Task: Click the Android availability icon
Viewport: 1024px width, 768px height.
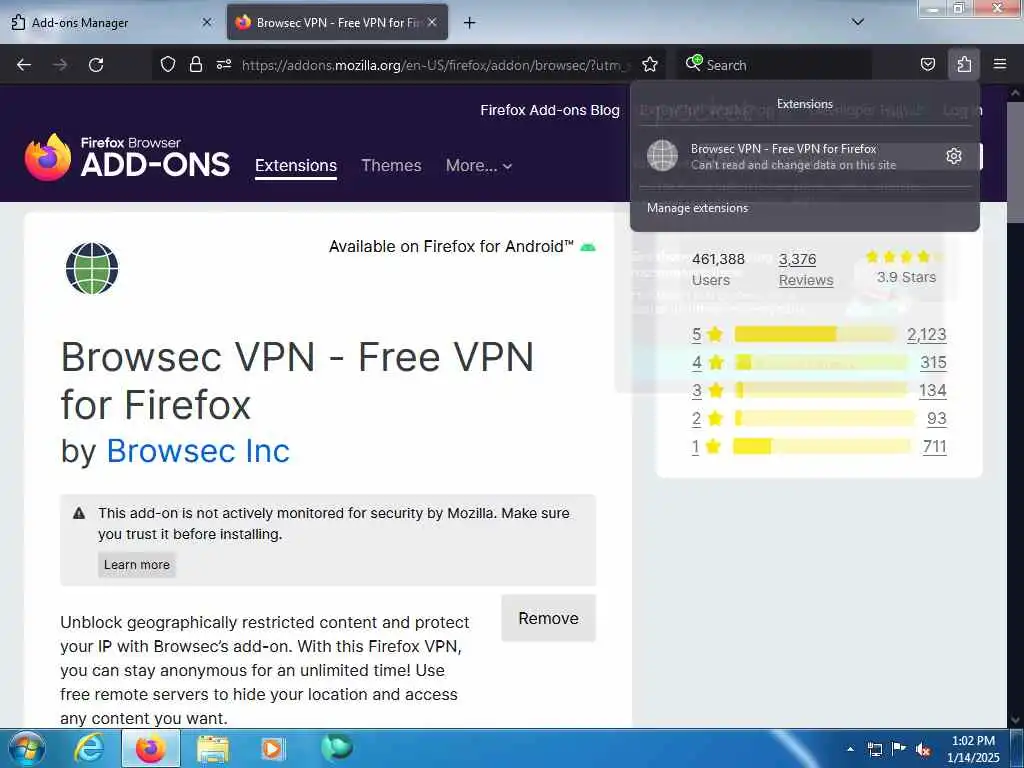Action: pos(588,247)
